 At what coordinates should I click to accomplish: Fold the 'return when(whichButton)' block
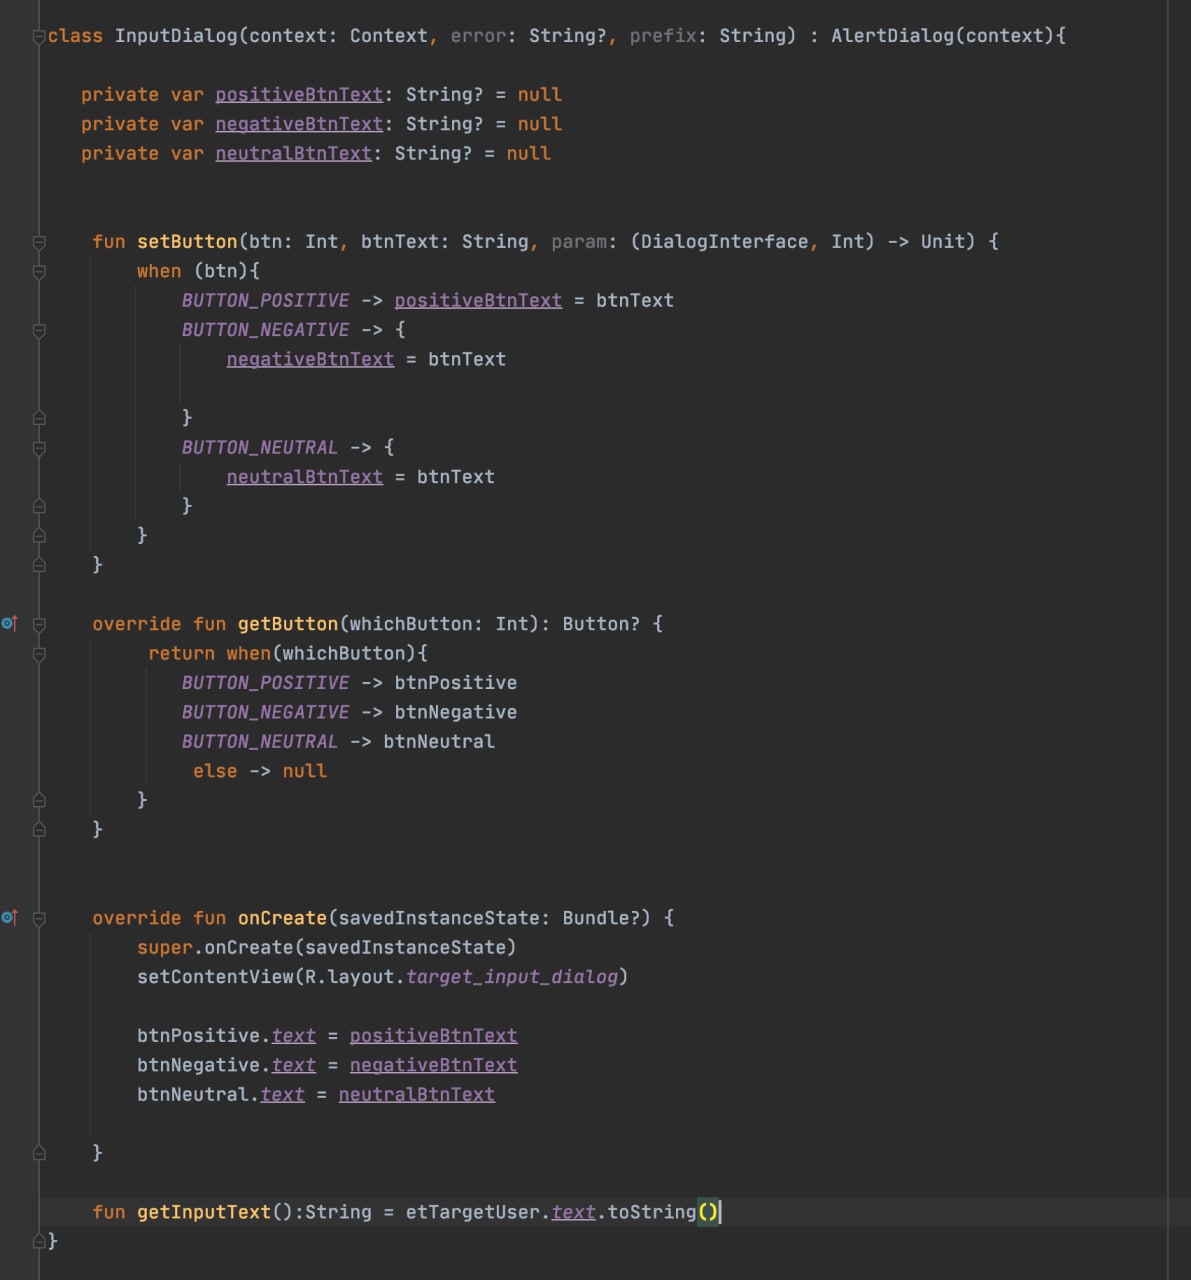39,654
